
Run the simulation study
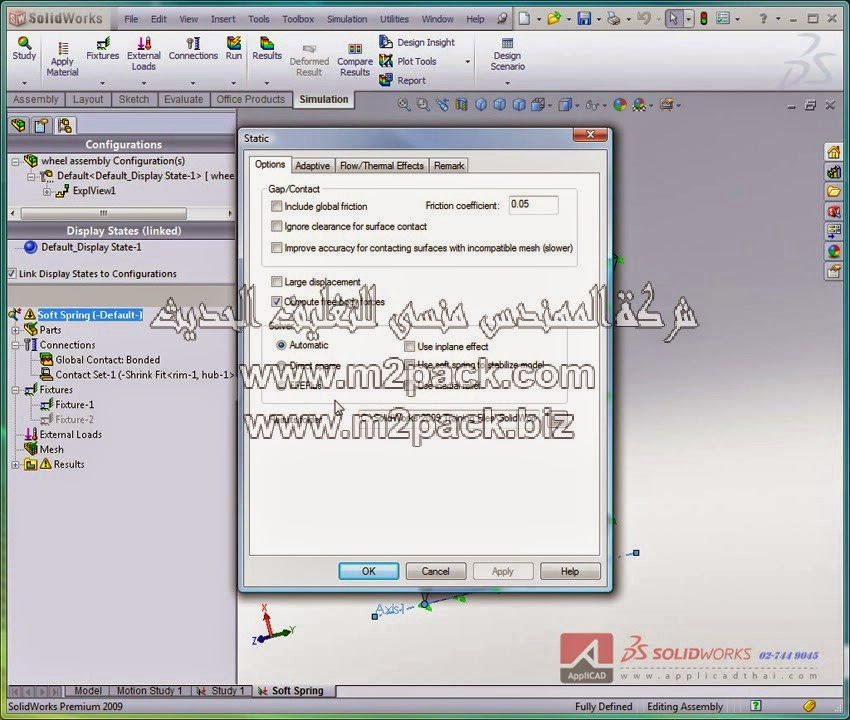pos(234,48)
